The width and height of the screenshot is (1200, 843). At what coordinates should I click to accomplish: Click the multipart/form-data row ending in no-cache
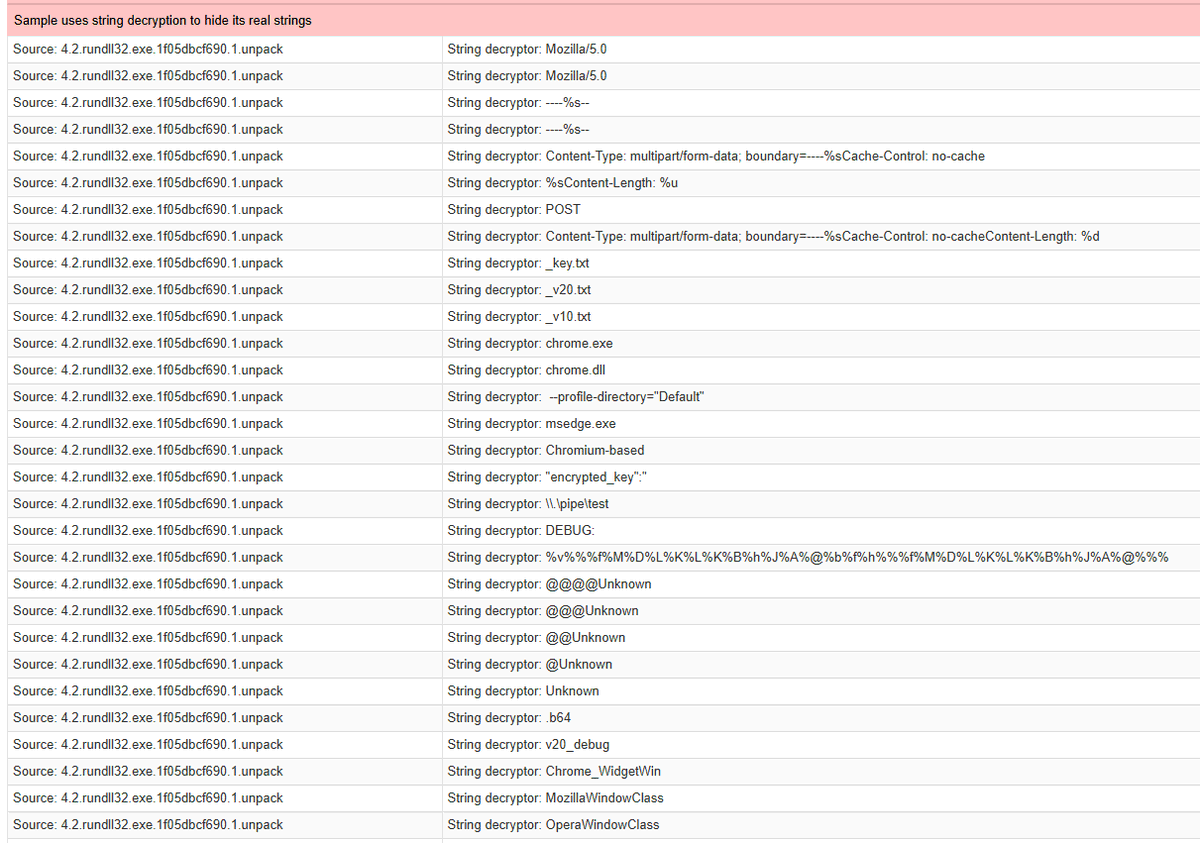pyautogui.click(x=821, y=156)
